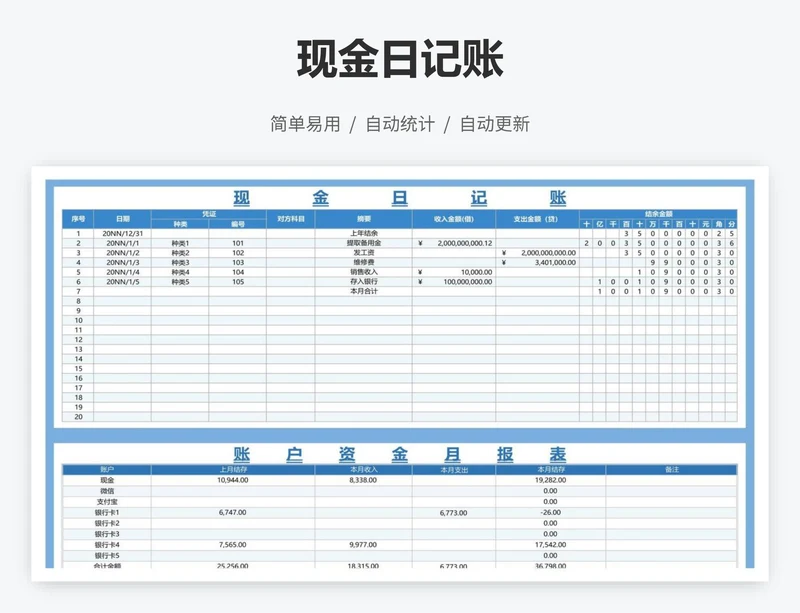This screenshot has width=800, height=613.
Task: Select the '序号' column header
Action: [78, 219]
